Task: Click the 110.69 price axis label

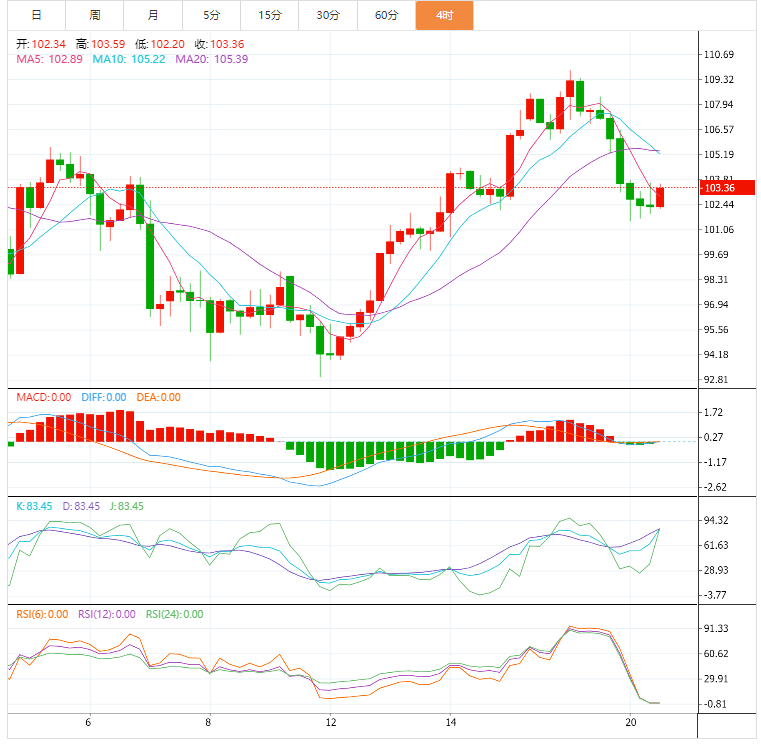Action: (x=720, y=55)
